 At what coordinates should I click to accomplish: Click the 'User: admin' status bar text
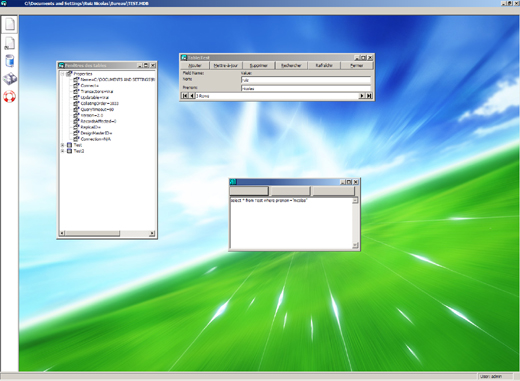tap(491, 376)
